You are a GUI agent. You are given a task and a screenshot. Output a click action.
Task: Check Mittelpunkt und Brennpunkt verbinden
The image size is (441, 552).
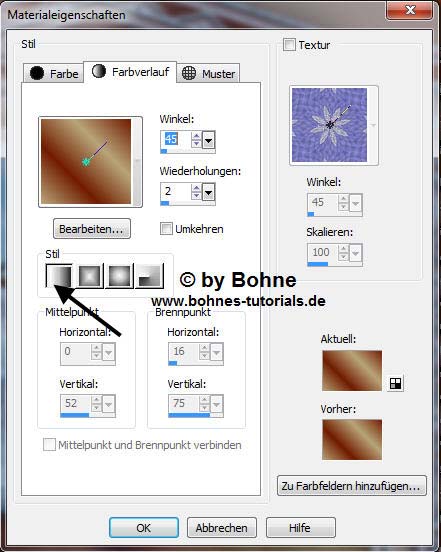[x=49, y=444]
